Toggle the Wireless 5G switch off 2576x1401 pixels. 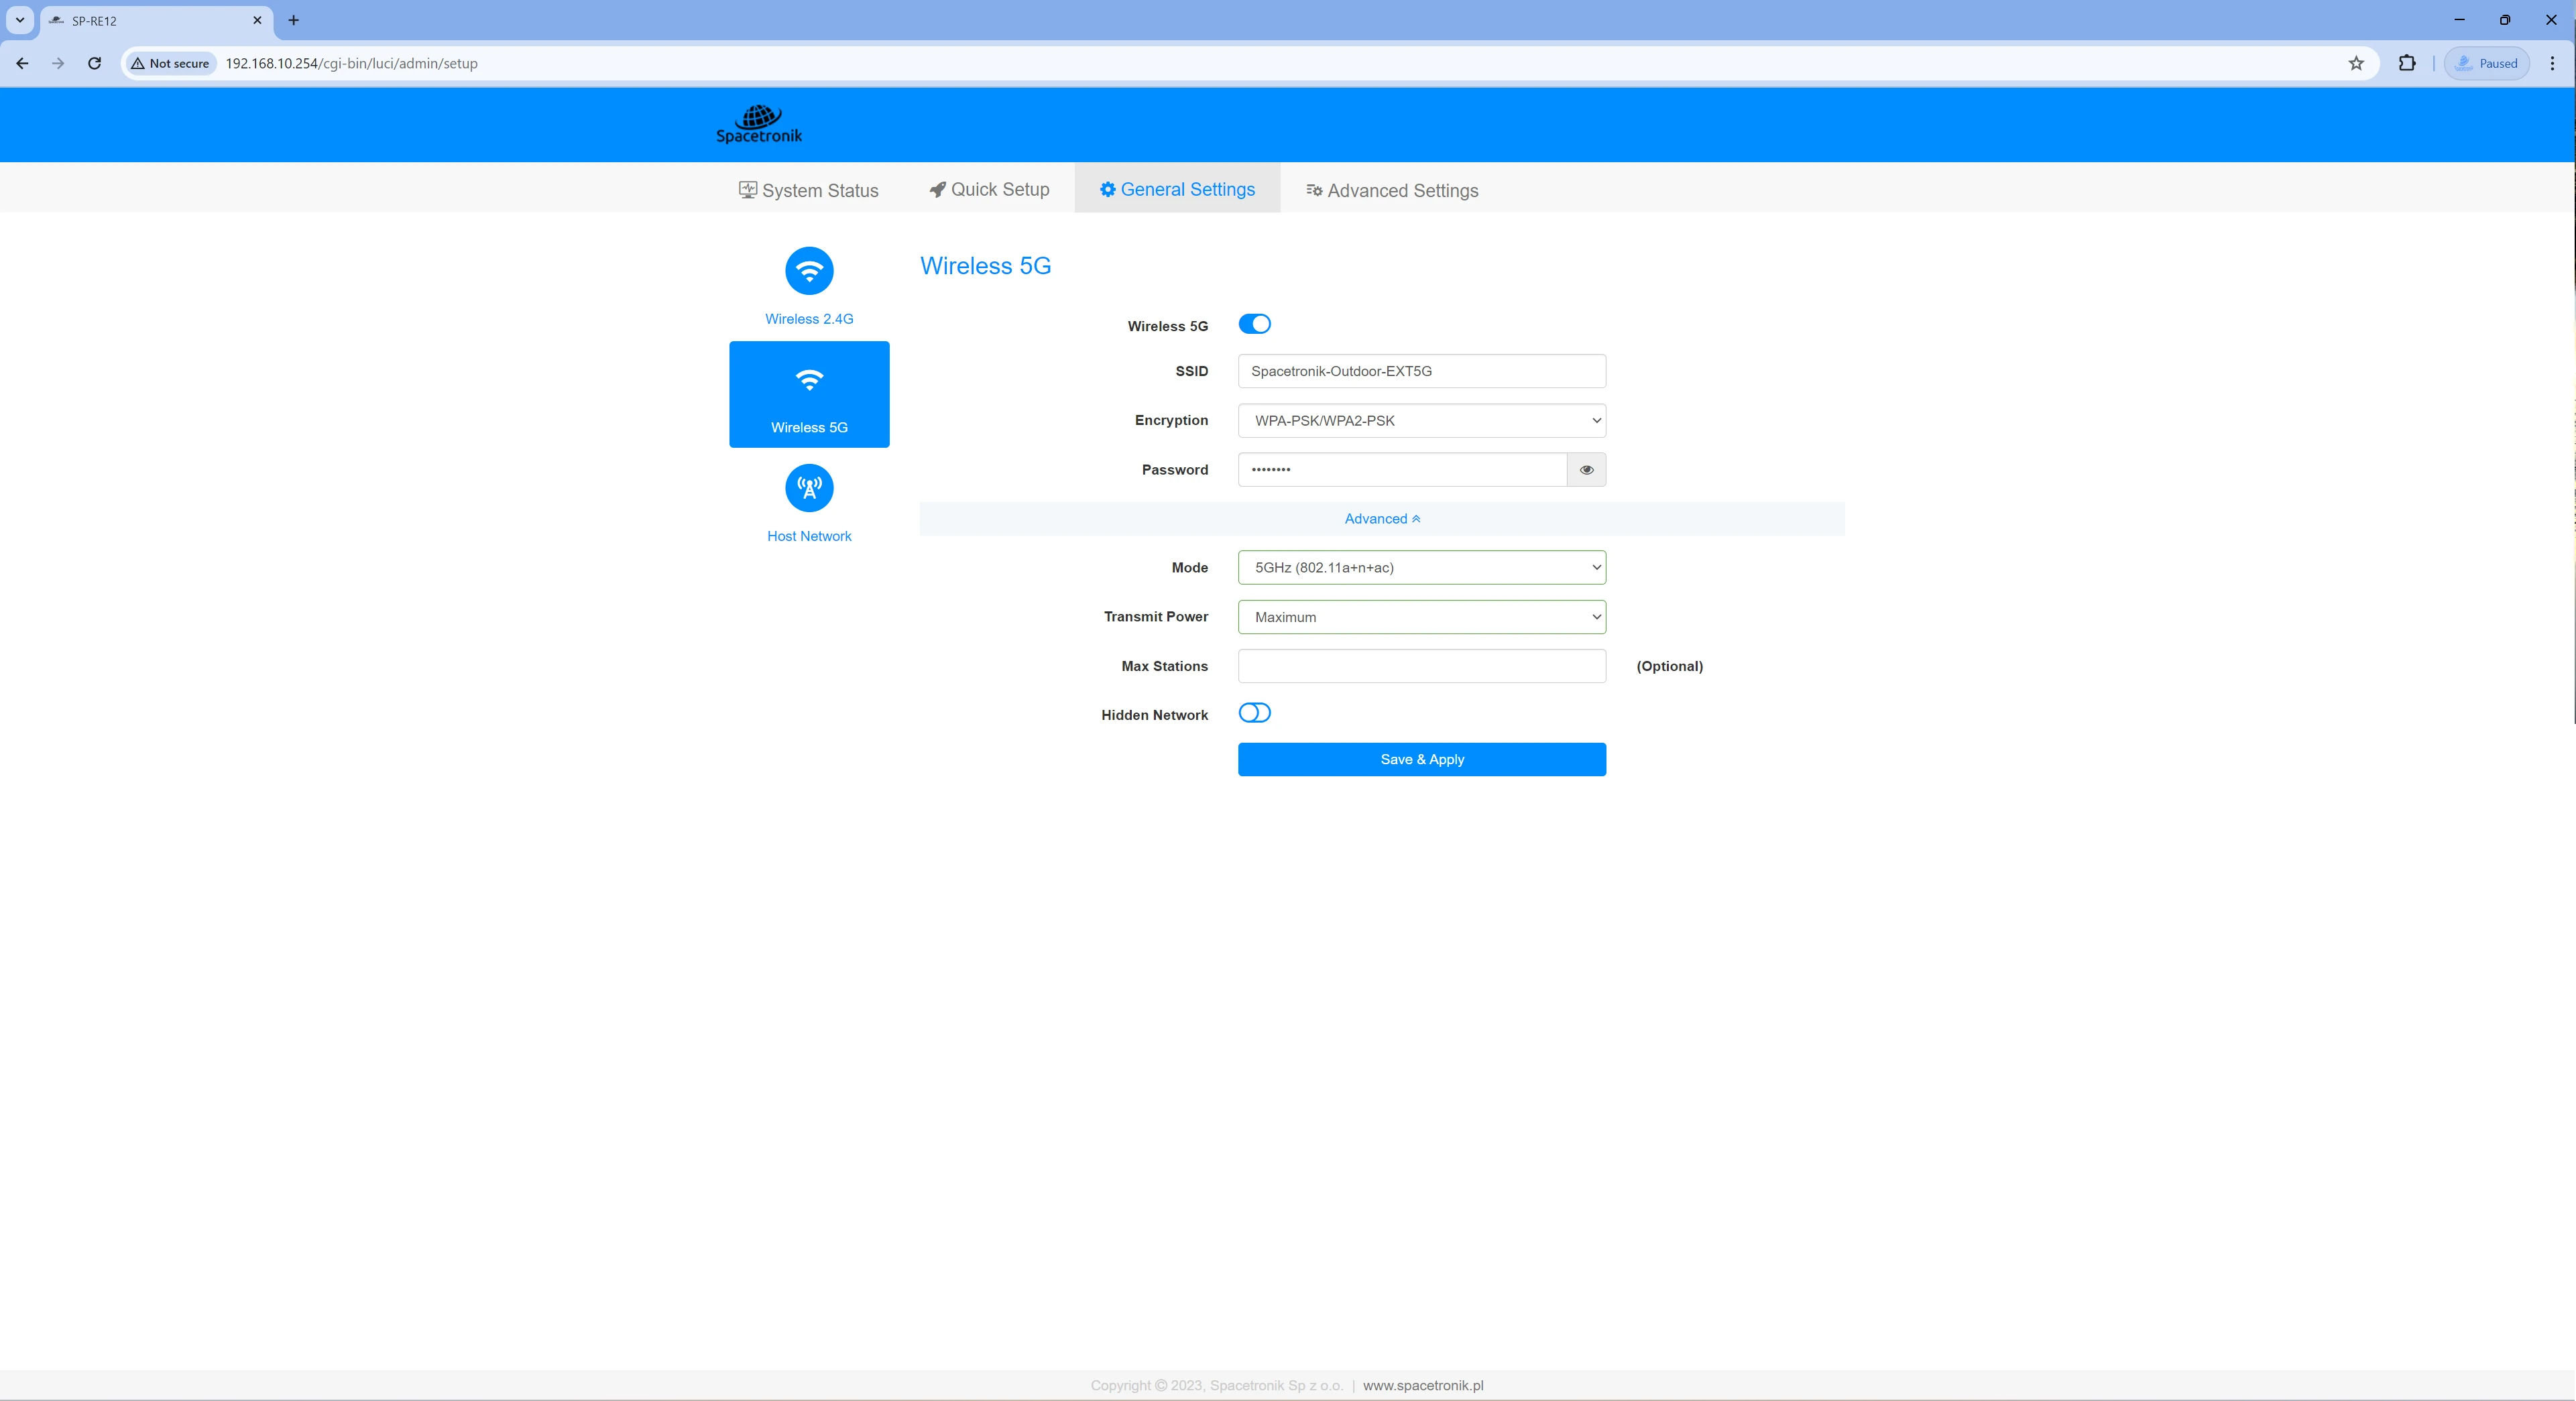pyautogui.click(x=1254, y=324)
